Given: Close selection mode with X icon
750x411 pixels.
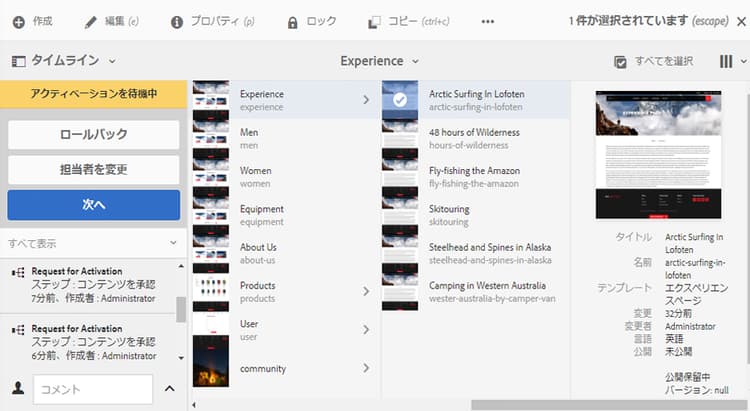Looking at the screenshot, I should click(x=741, y=22).
